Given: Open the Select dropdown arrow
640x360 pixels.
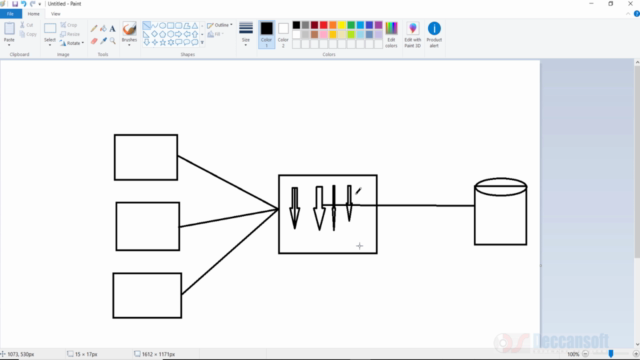Looking at the screenshot, I should 50,44.
